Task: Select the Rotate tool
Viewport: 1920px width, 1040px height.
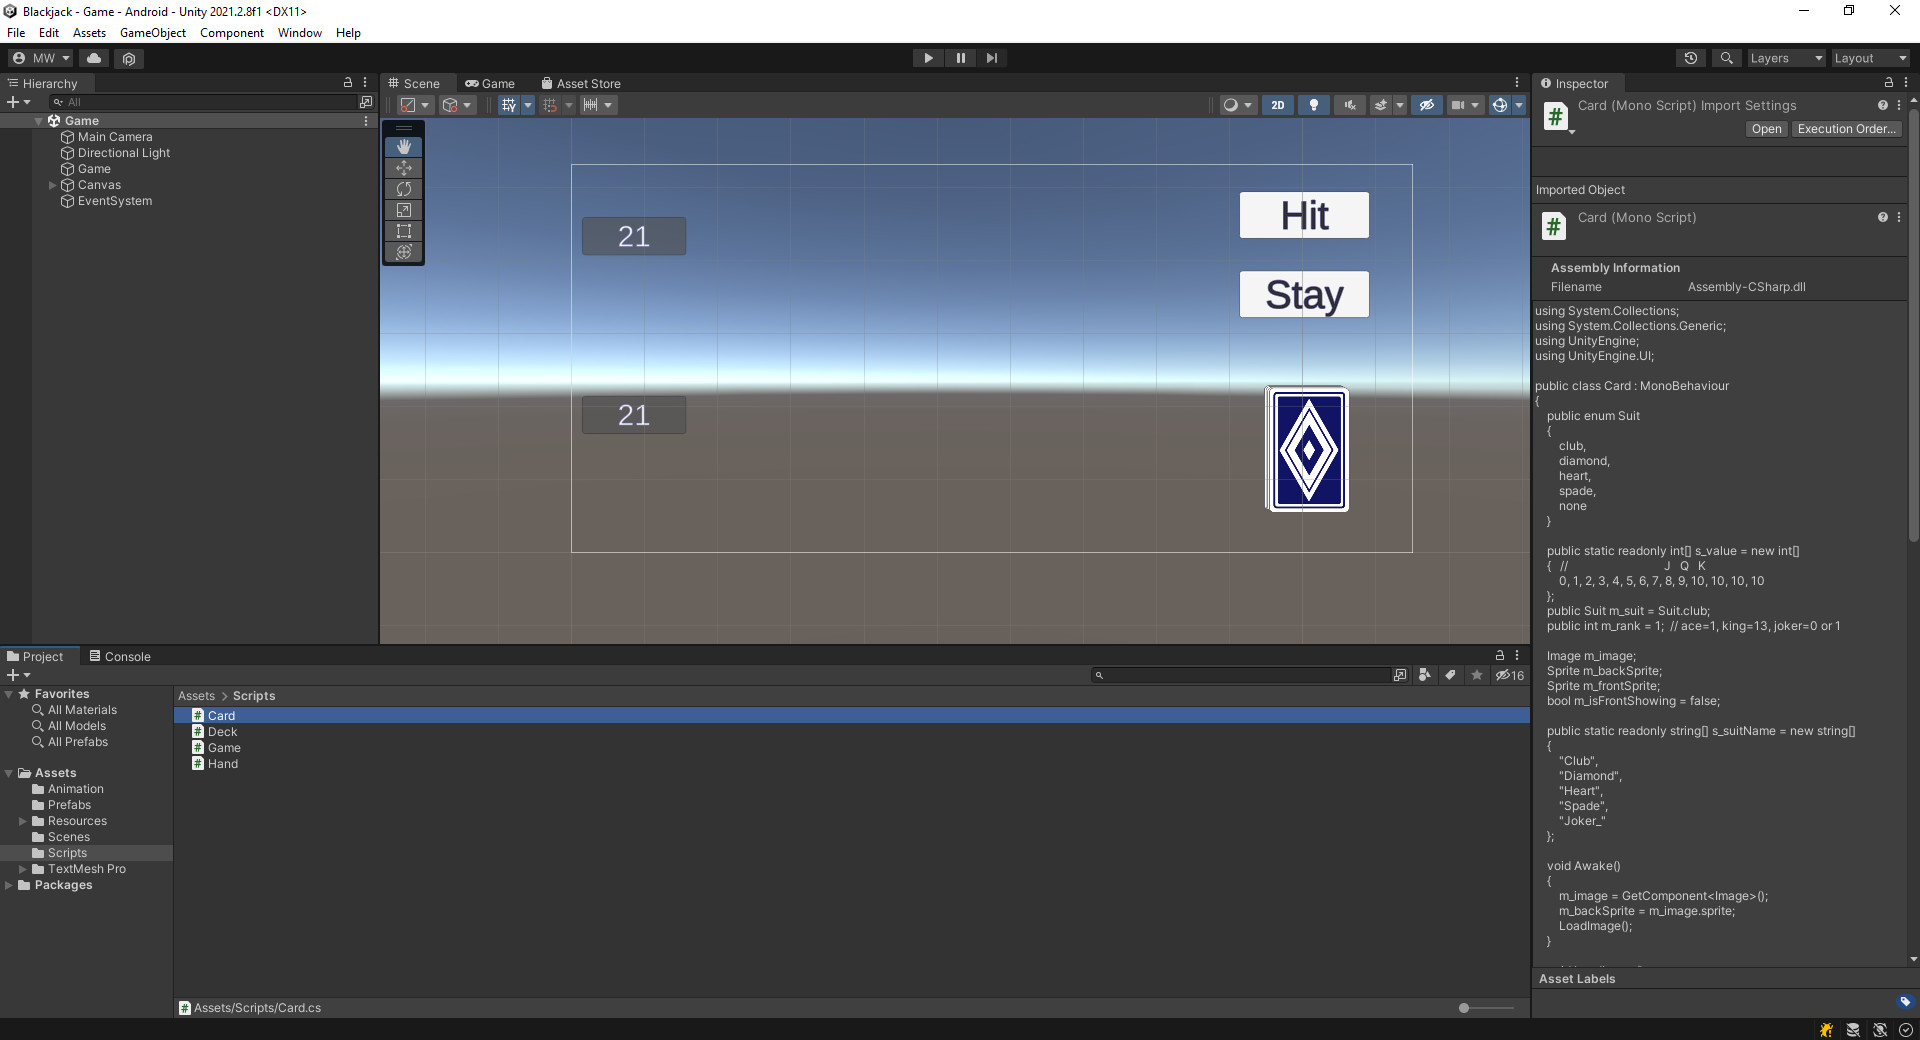Action: point(403,189)
